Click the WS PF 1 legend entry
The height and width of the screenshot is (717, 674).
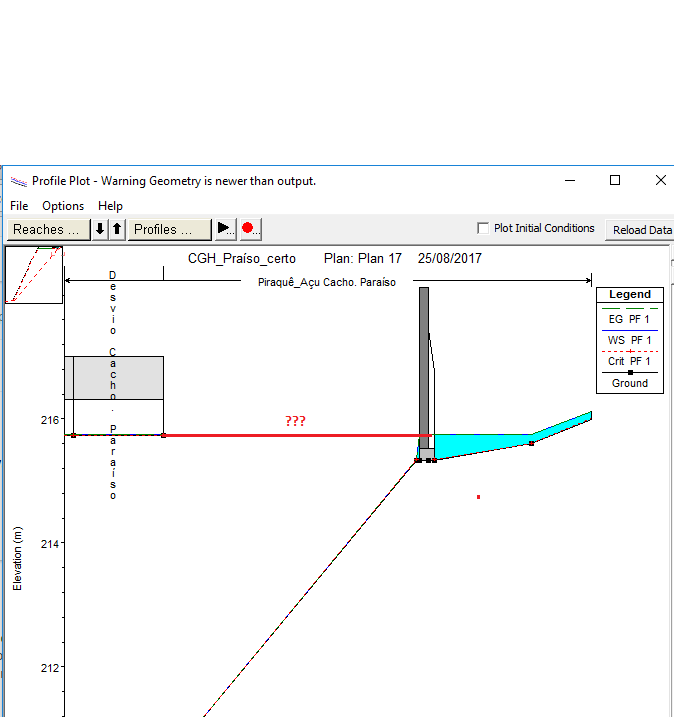tap(630, 340)
